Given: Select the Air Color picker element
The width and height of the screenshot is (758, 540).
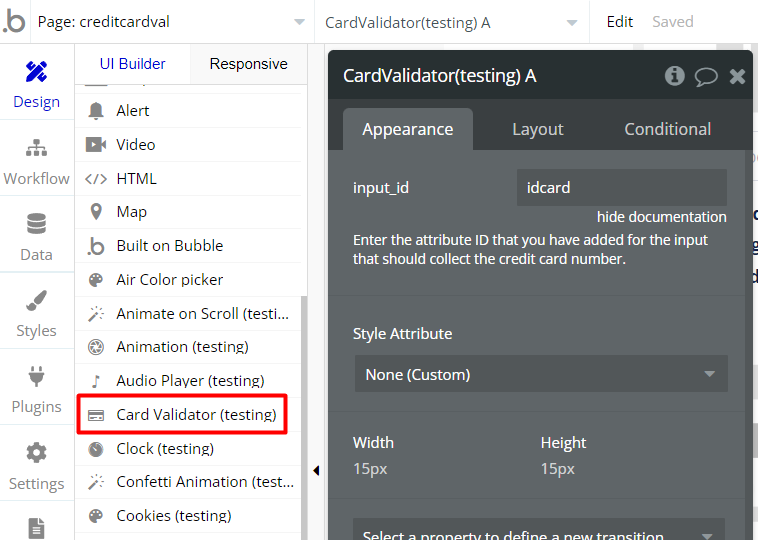Looking at the screenshot, I should 169,280.
